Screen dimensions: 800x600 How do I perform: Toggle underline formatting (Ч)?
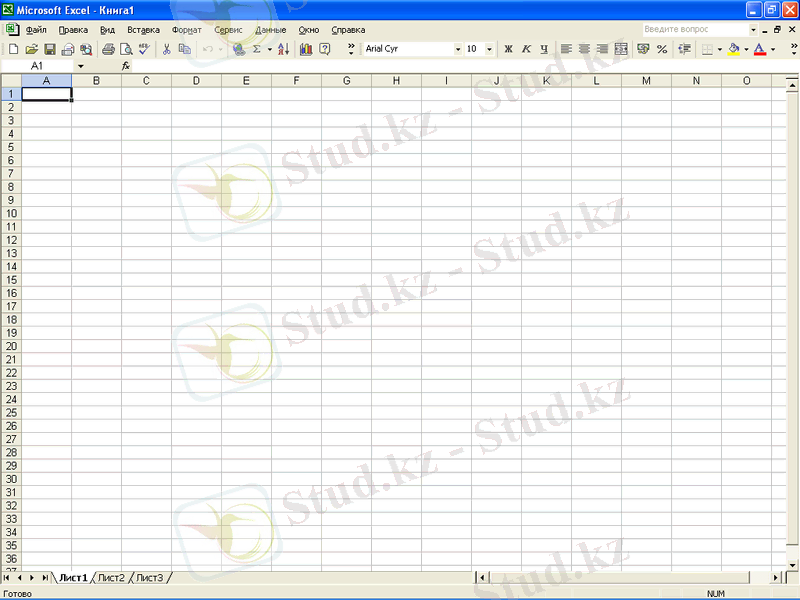click(544, 49)
